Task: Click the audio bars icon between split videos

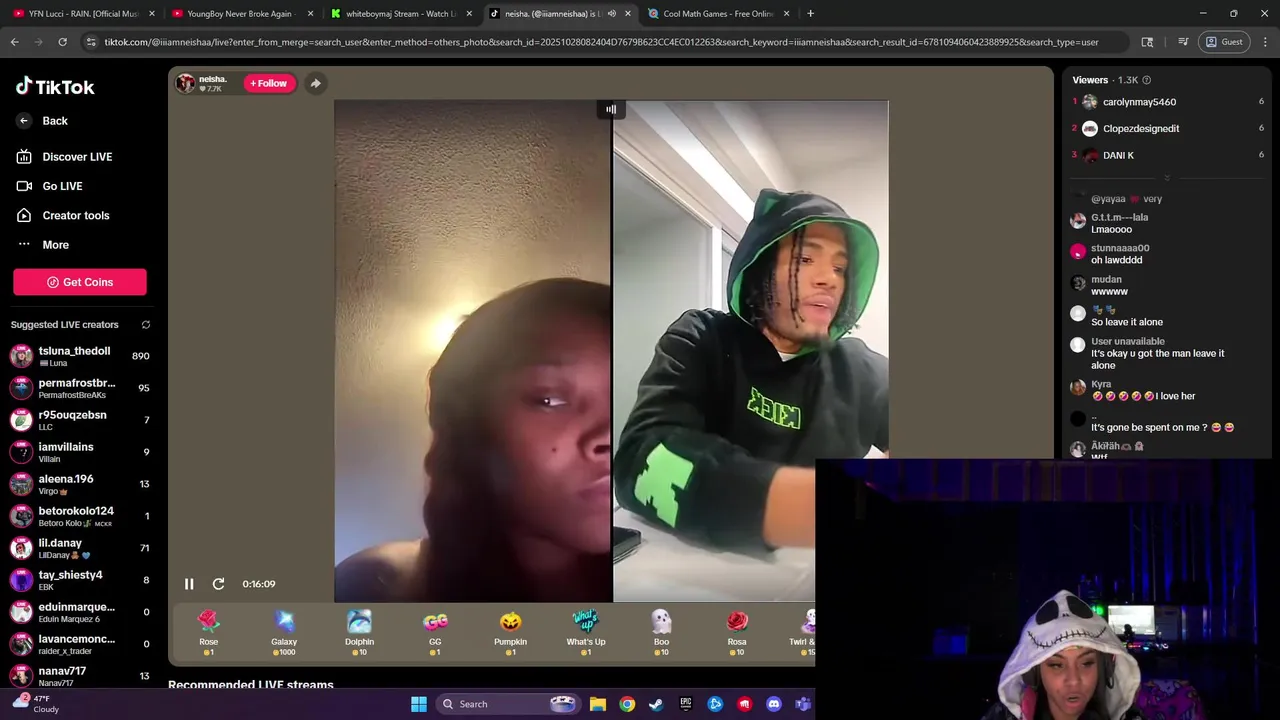Action: [611, 109]
